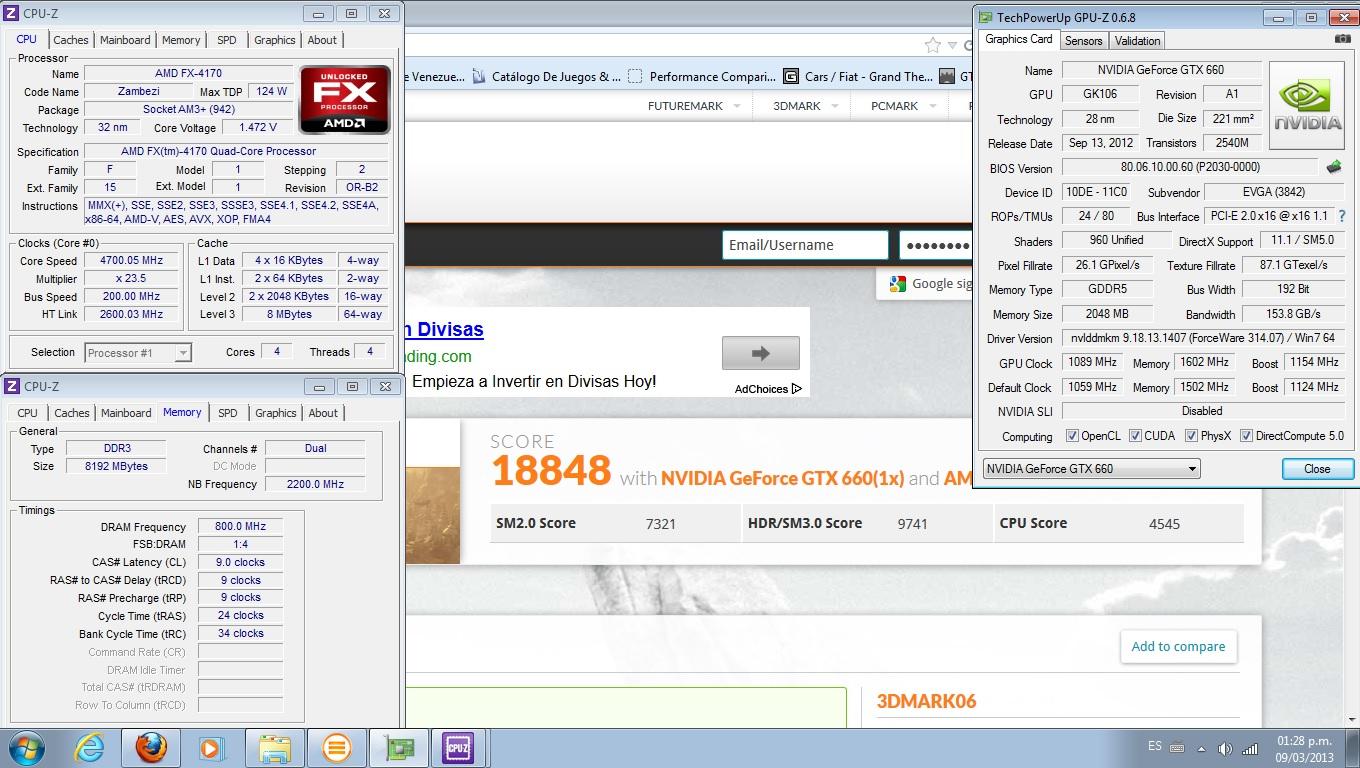This screenshot has width=1360, height=768.
Task: Click the GPU Clock 1089 MHz field
Action: (x=1092, y=362)
